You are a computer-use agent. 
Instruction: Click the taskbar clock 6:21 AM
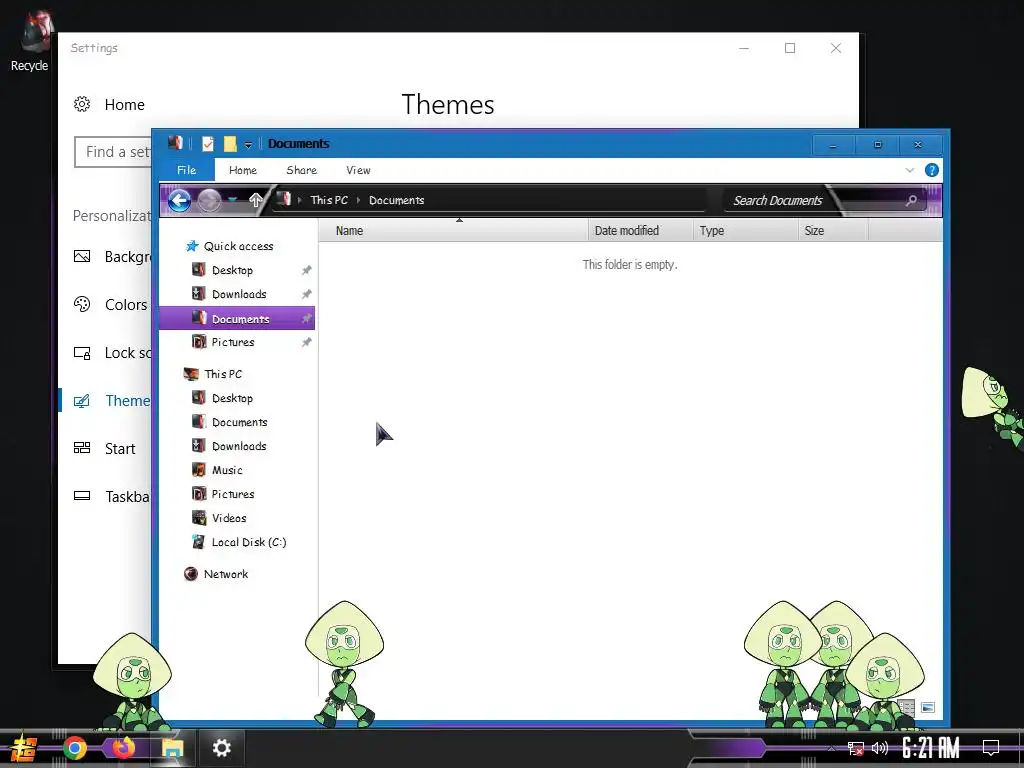tap(930, 748)
